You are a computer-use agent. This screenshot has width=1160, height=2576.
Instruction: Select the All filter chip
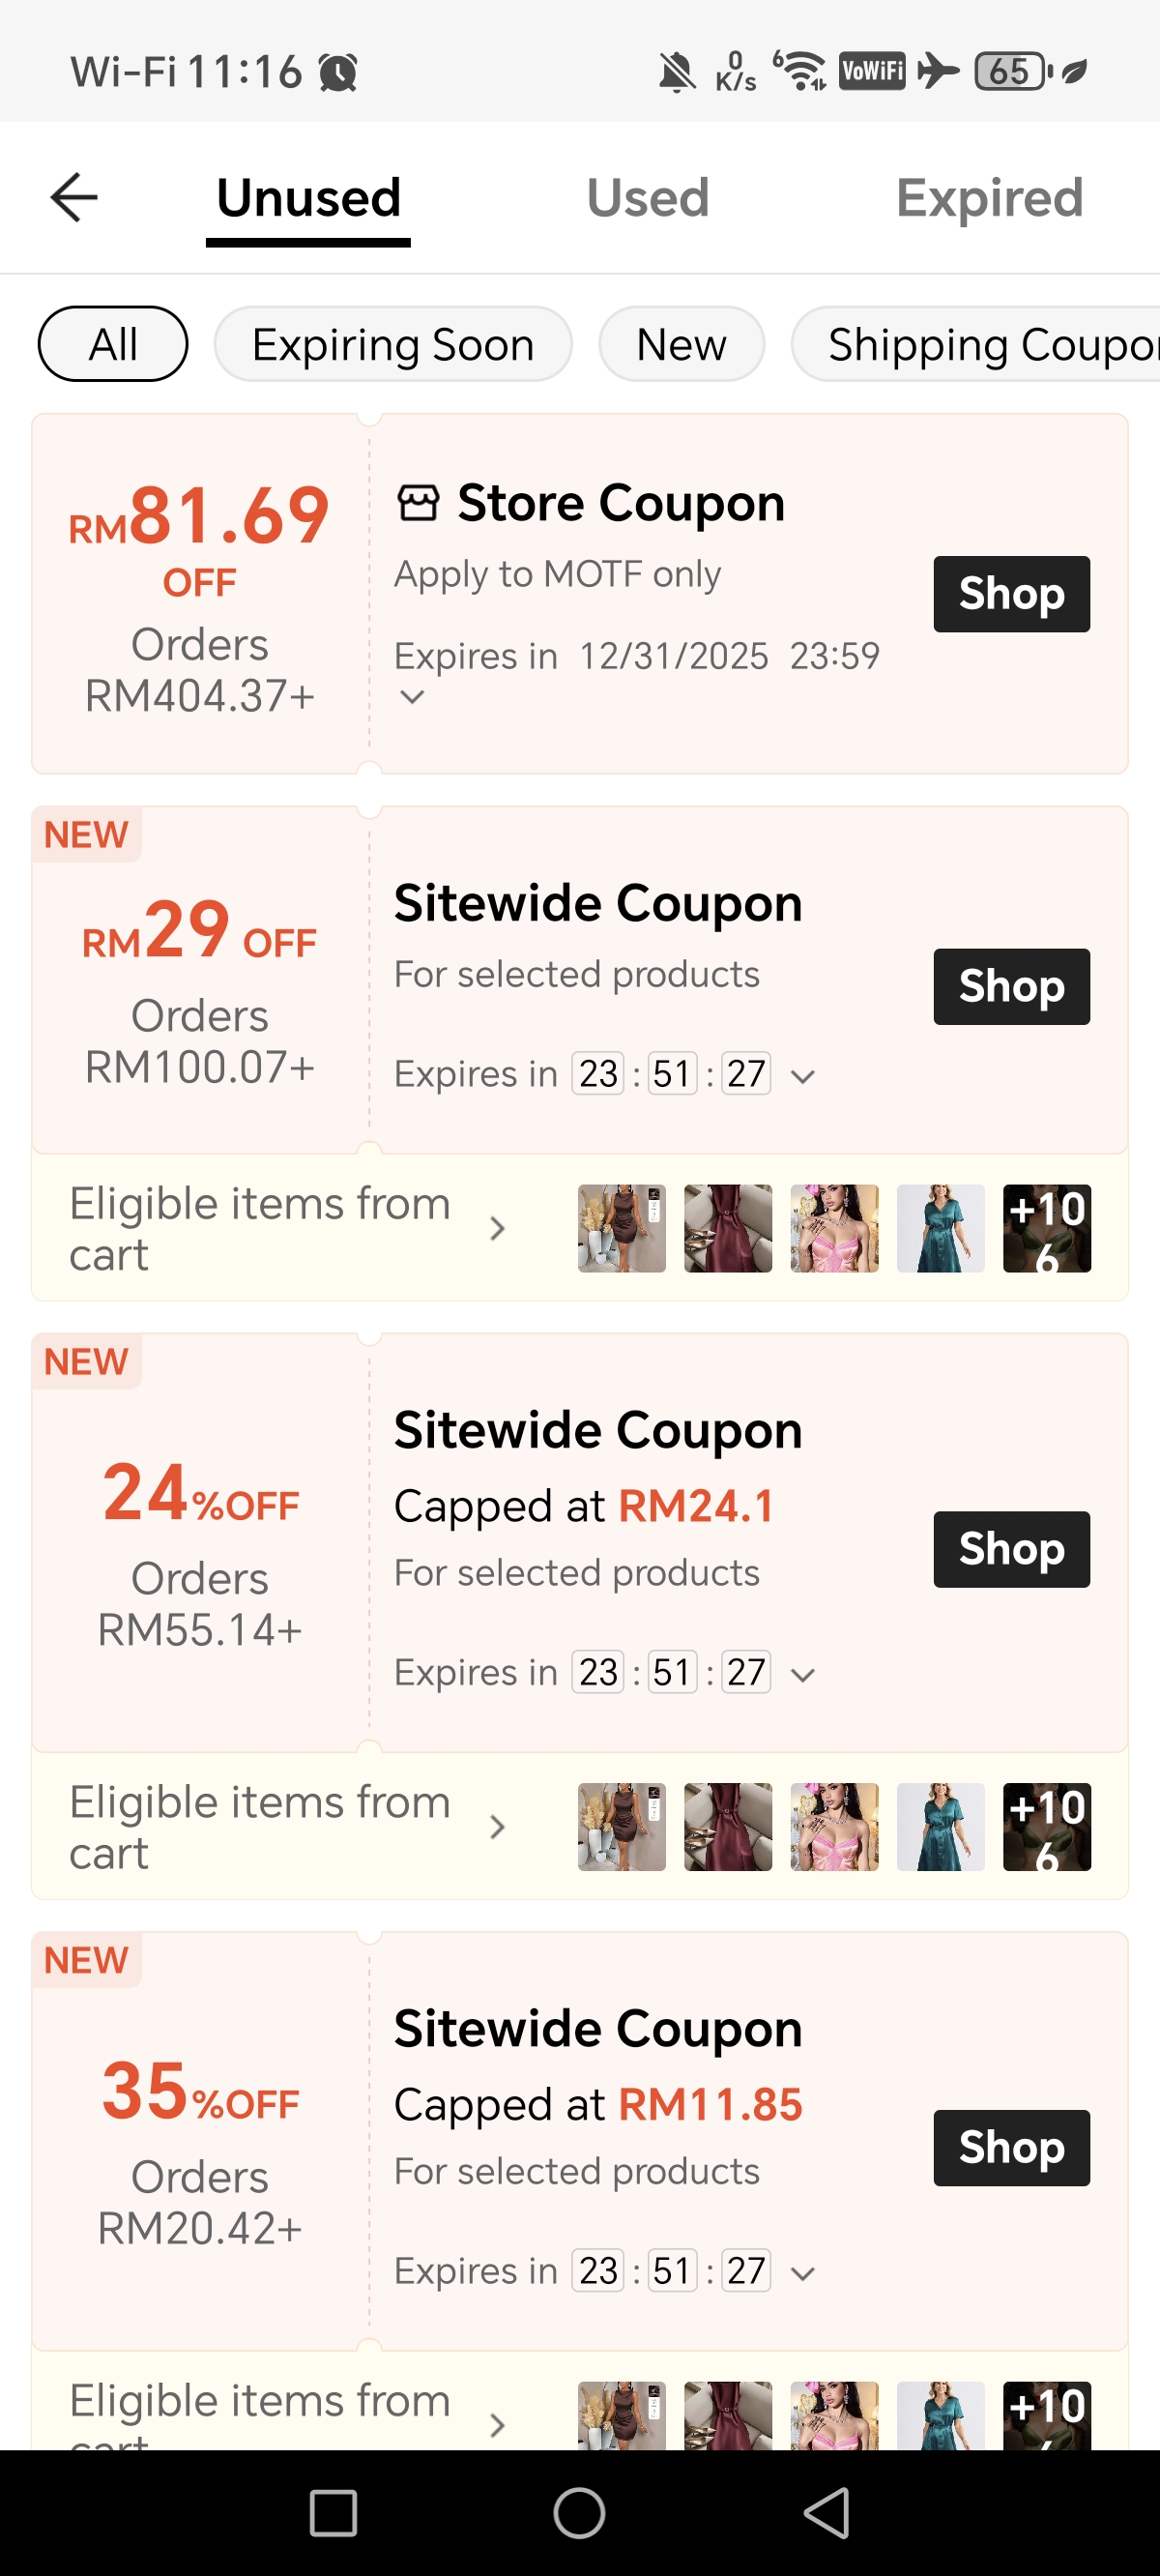113,345
